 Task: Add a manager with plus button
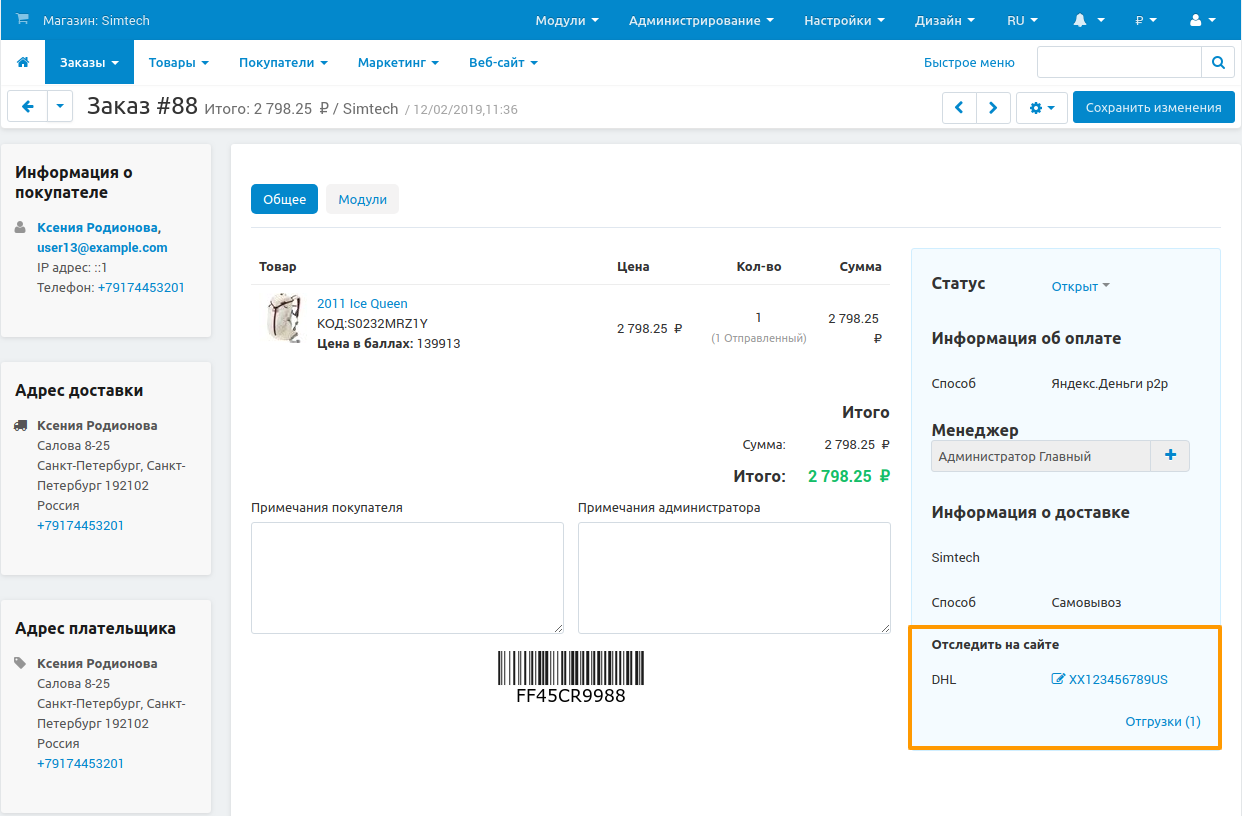point(1170,456)
